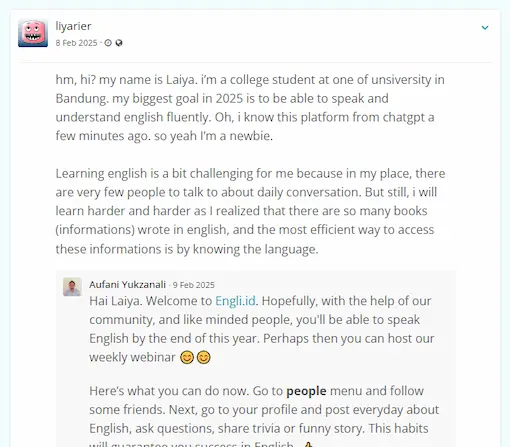Open the 9 Feb 2025 comment timestamp

coord(194,285)
